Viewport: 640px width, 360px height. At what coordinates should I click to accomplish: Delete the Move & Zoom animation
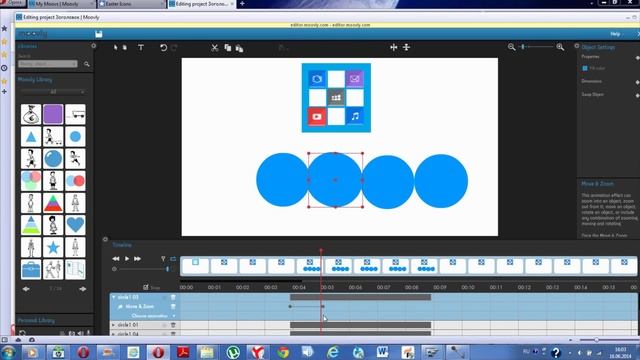click(173, 307)
